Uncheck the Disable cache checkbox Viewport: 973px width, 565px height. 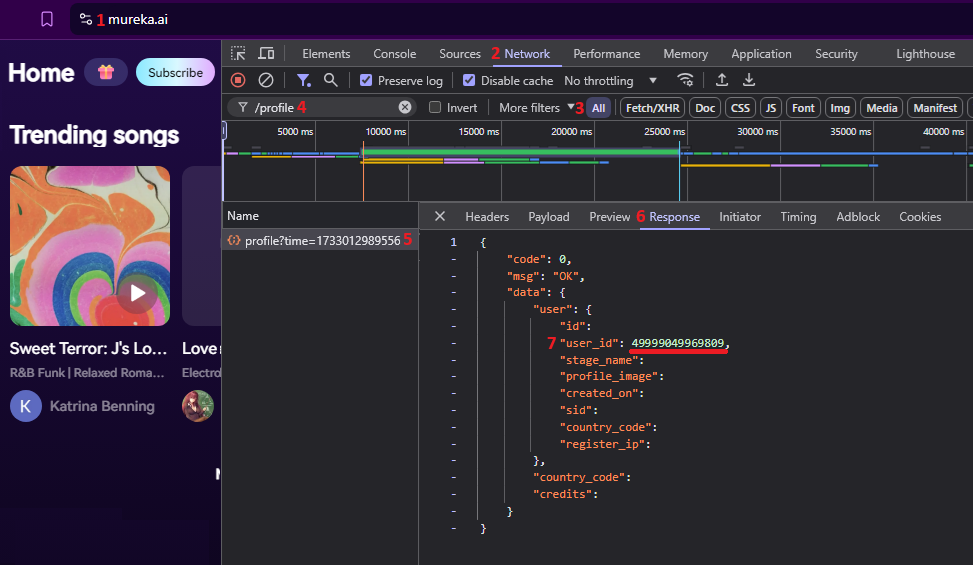pos(469,80)
